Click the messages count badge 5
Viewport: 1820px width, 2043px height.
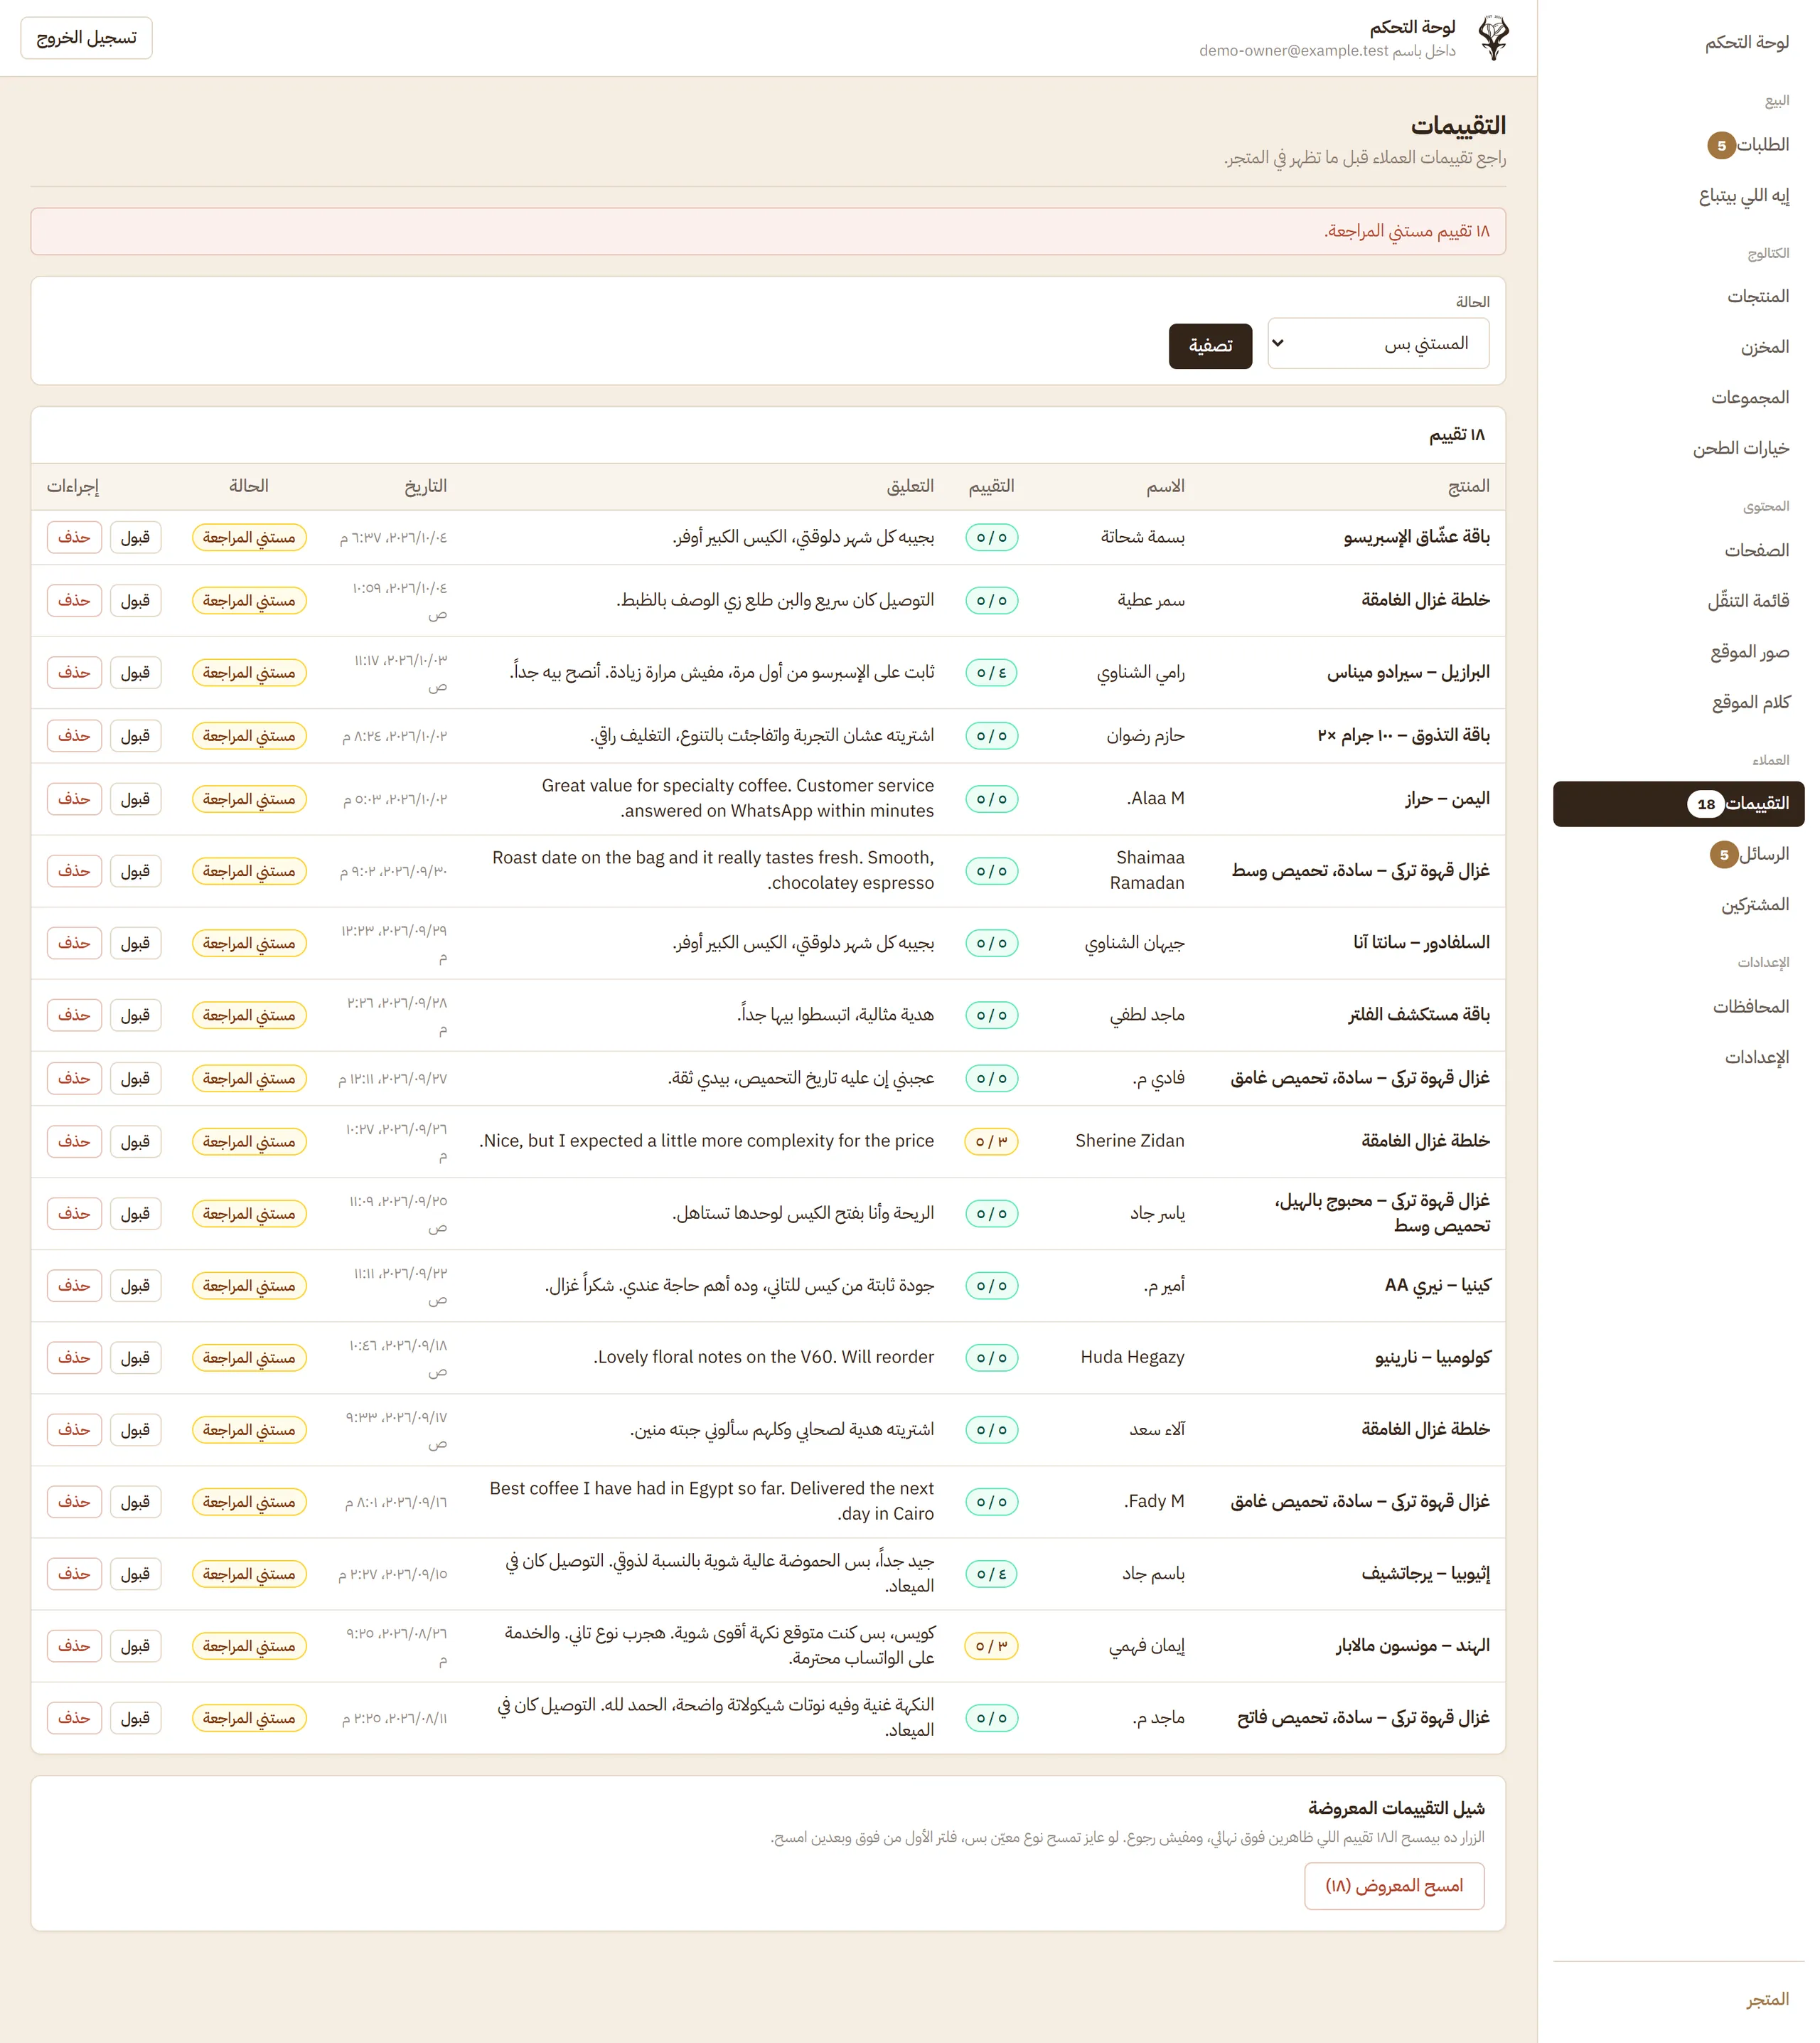[1723, 855]
